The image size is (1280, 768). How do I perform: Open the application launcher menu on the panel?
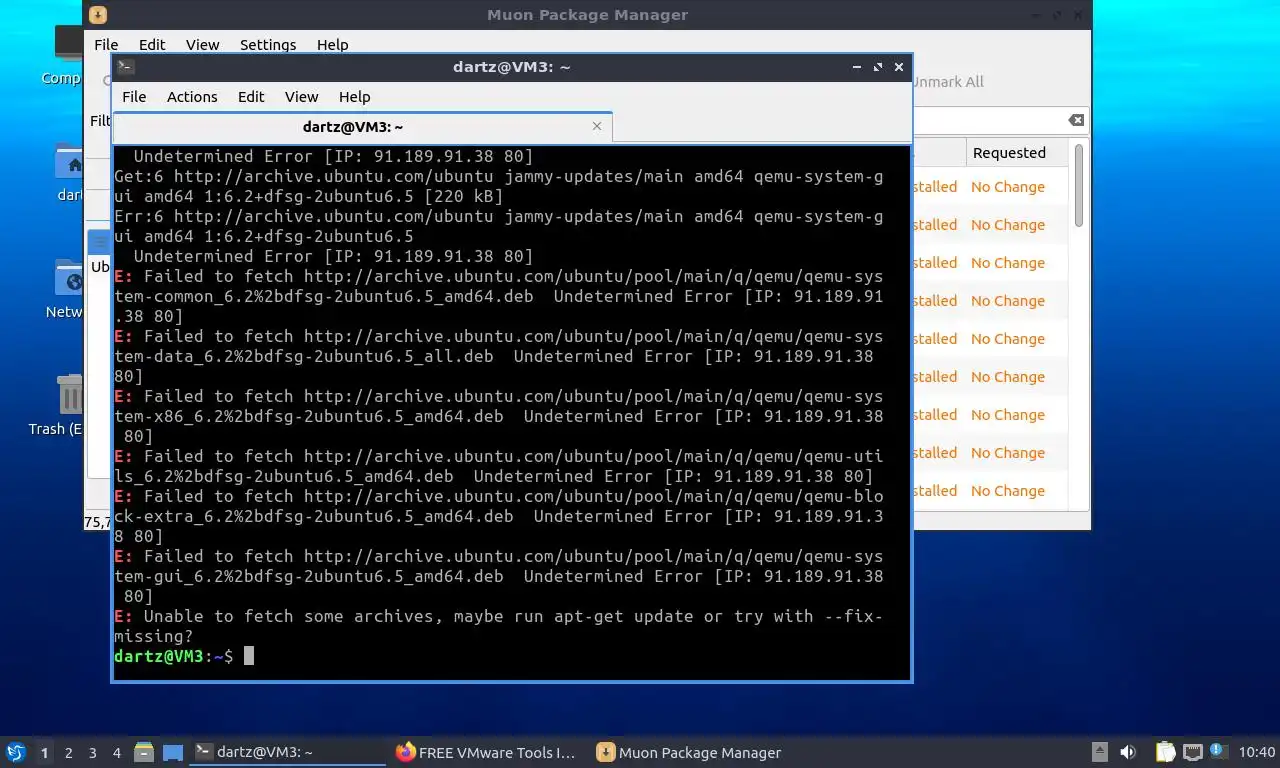(15, 752)
